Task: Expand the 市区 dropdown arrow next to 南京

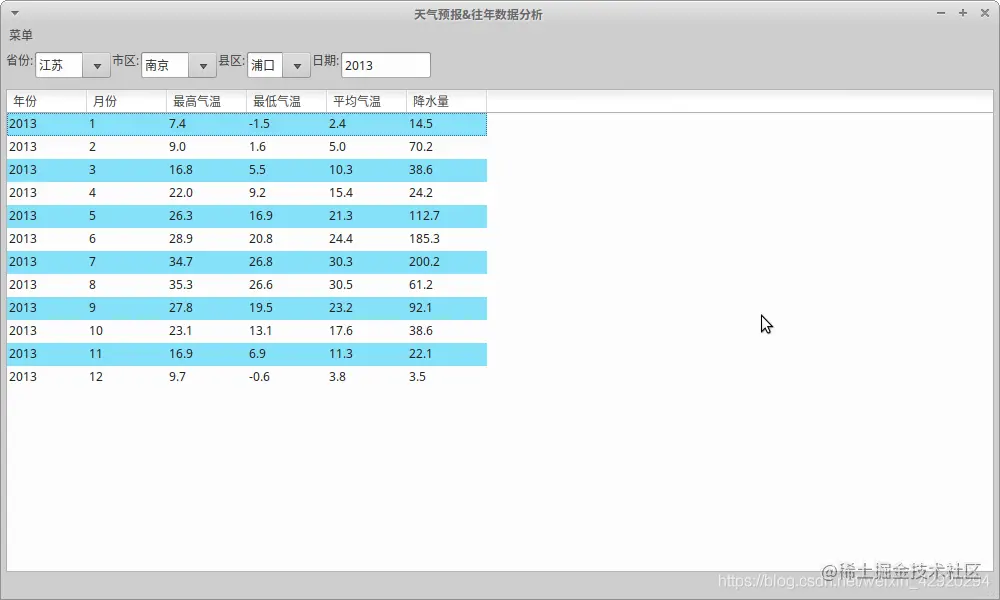Action: (203, 65)
